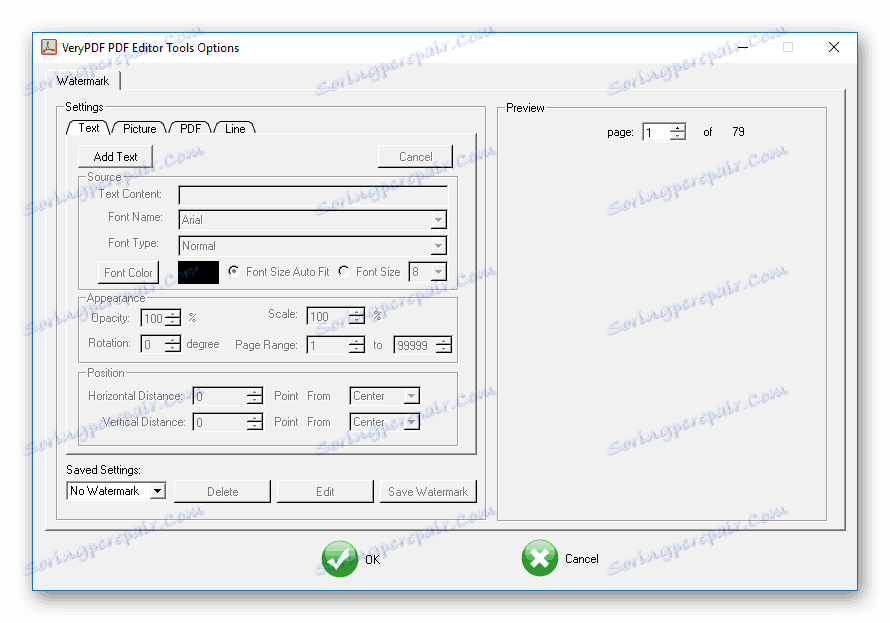Switch to the Text tab

pos(89,128)
